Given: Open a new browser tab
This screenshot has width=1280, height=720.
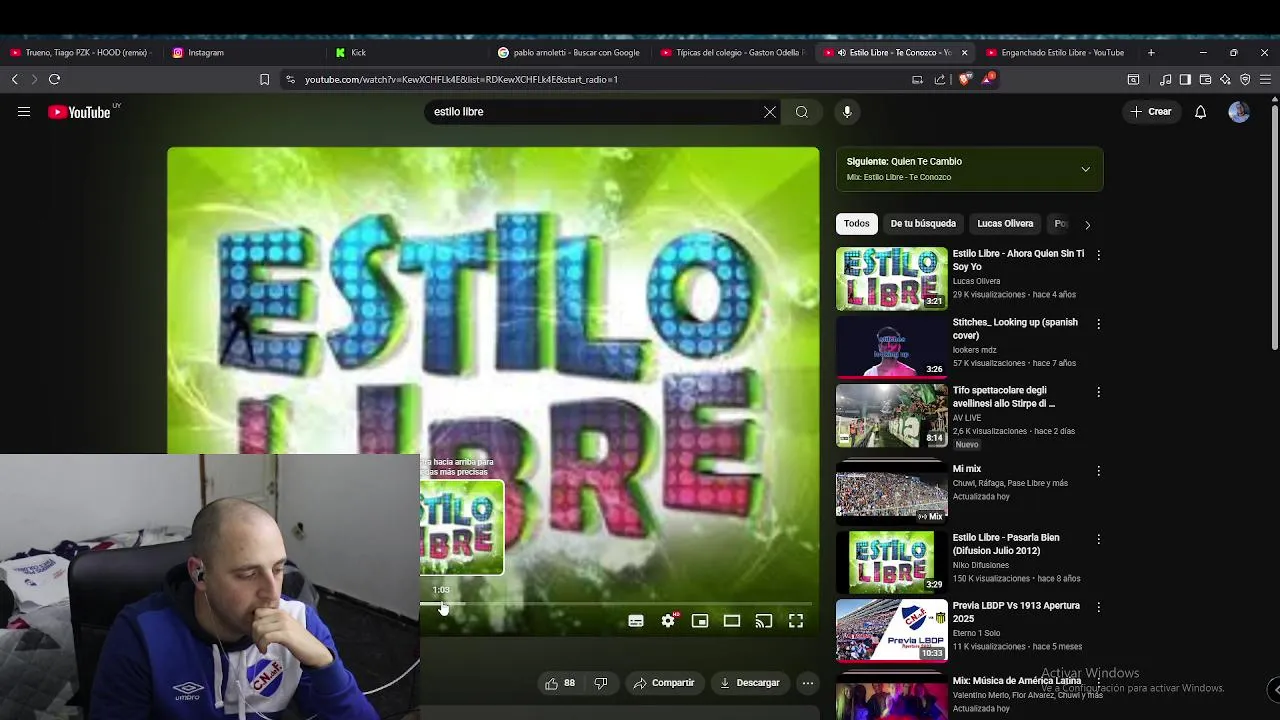Looking at the screenshot, I should pyautogui.click(x=1151, y=53).
